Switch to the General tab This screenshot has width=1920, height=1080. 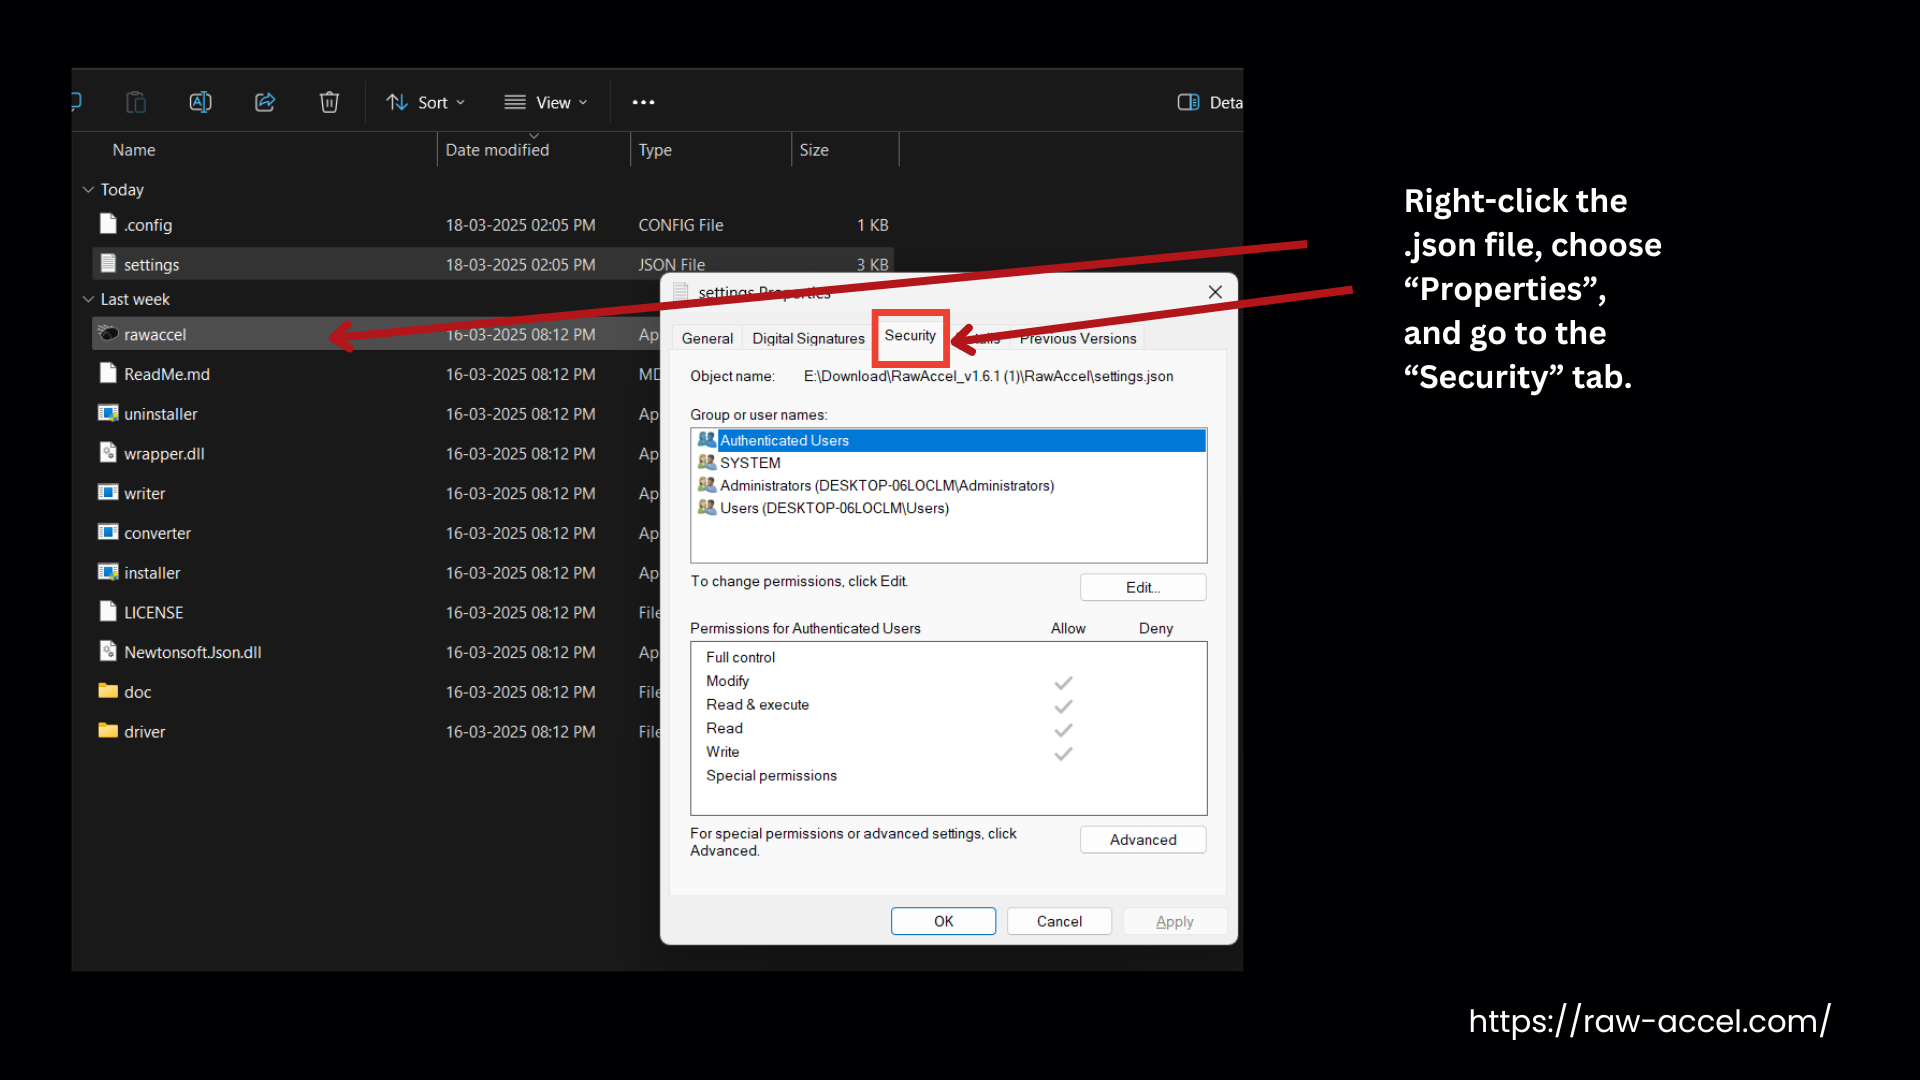coord(707,338)
